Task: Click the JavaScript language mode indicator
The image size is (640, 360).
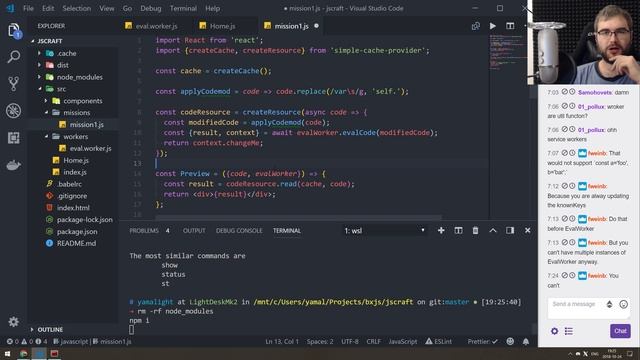Action: point(402,341)
